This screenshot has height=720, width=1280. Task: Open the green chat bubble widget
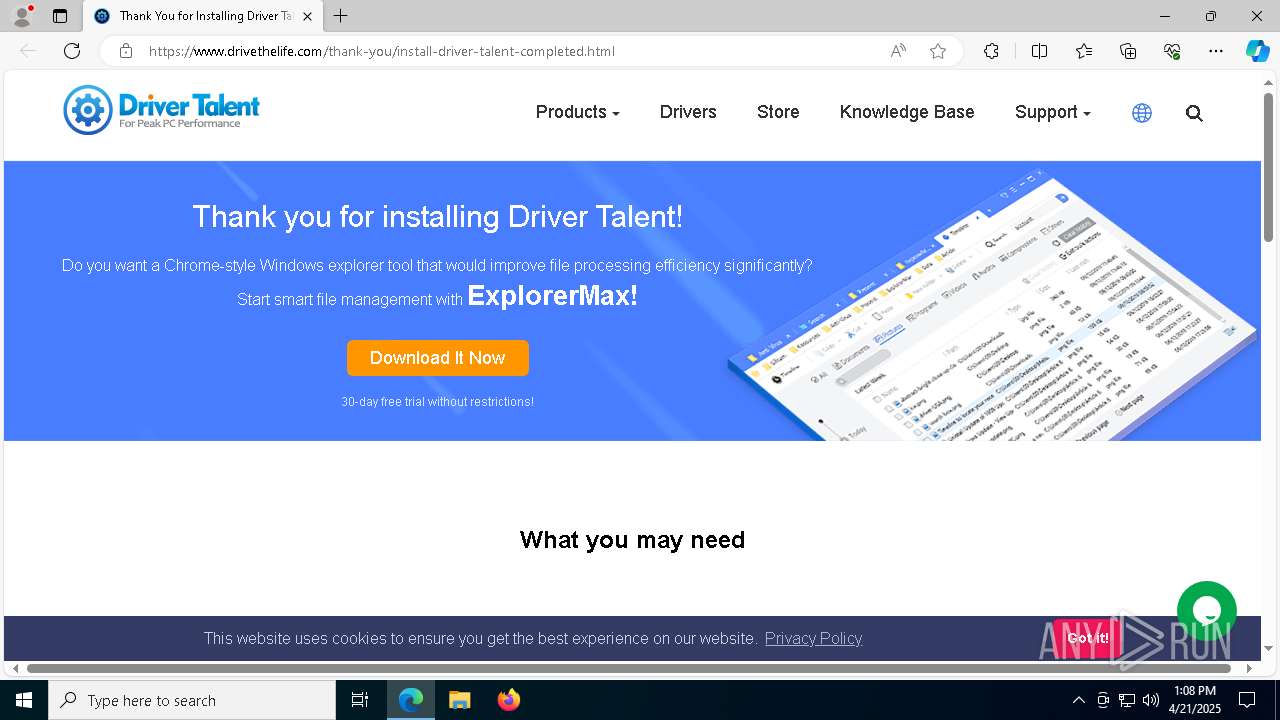pos(1207,611)
